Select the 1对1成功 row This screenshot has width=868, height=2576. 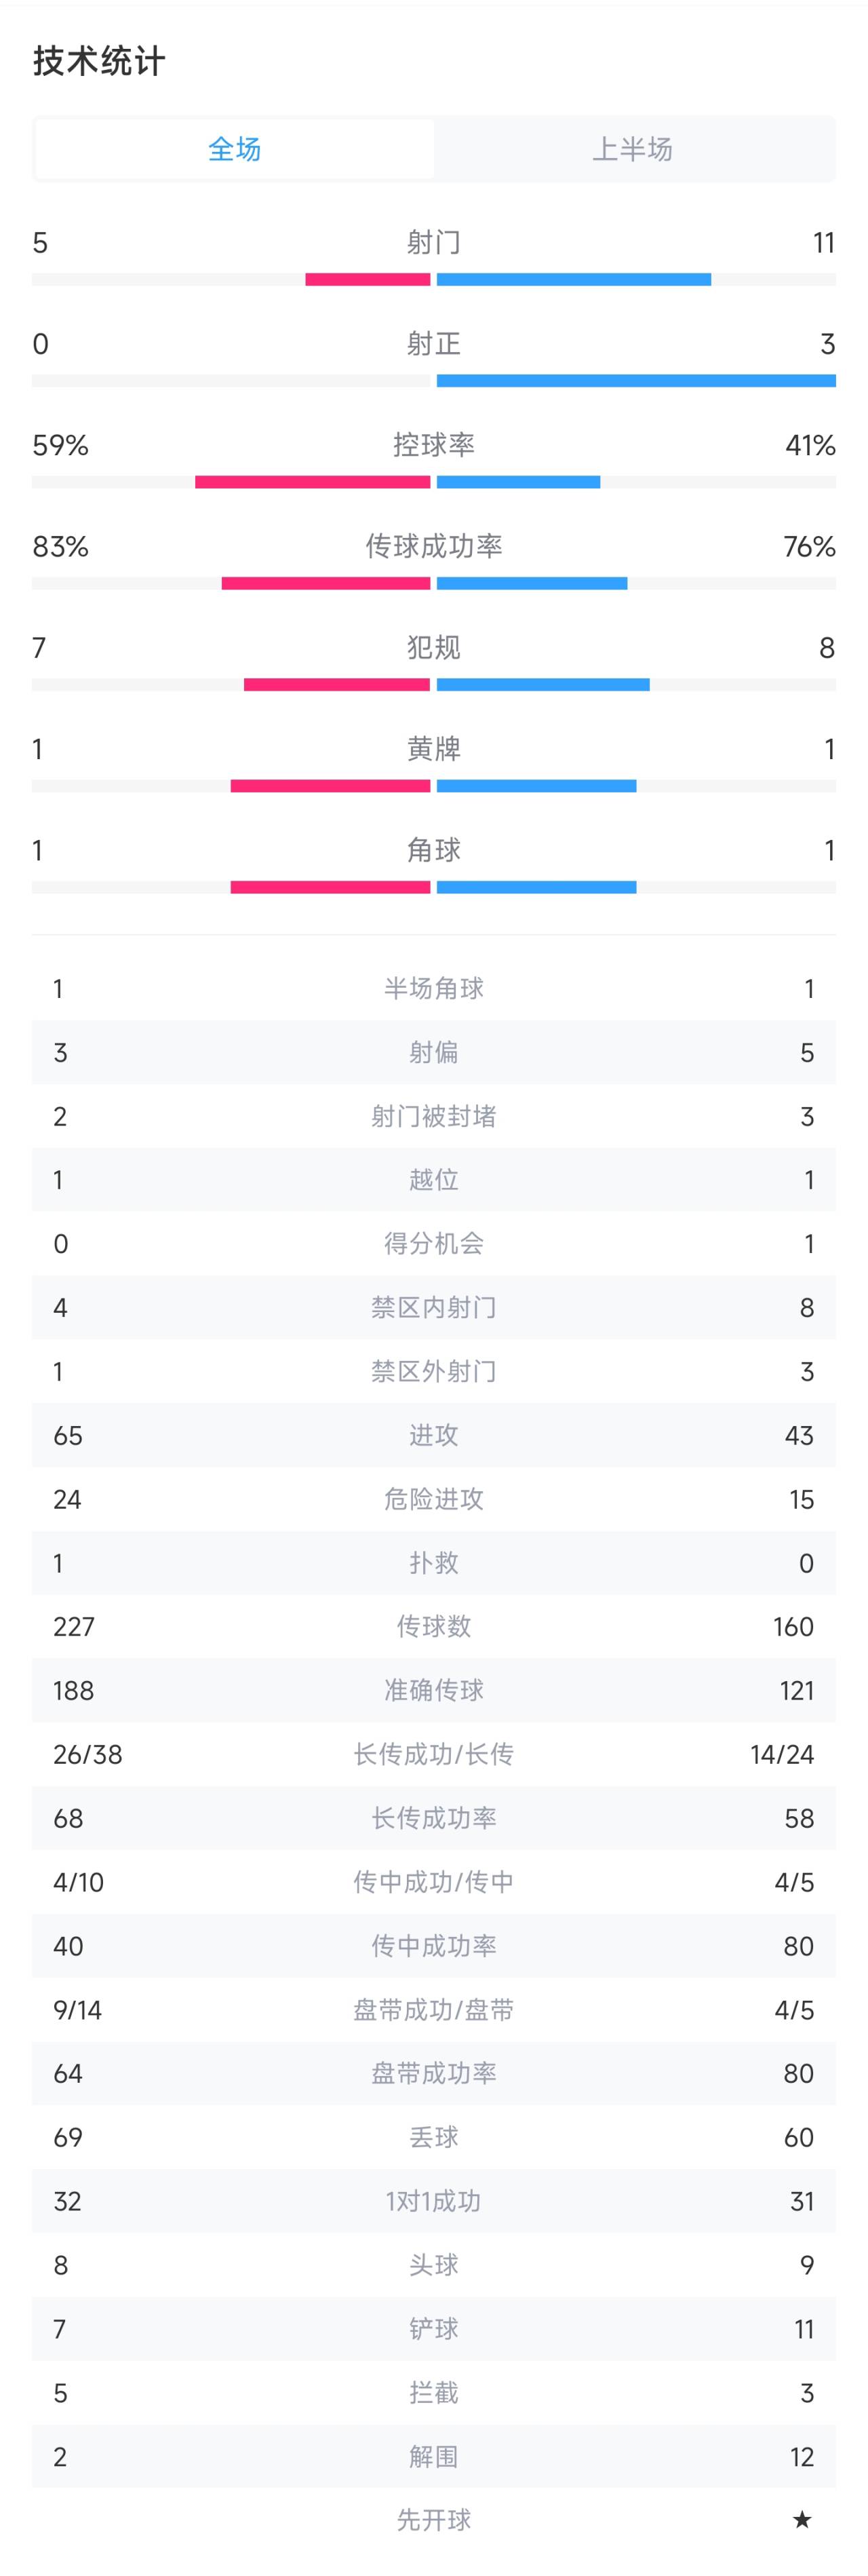click(x=434, y=2201)
